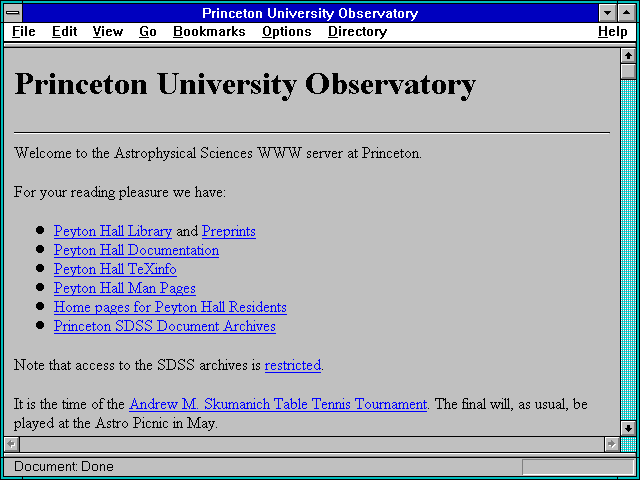Click the window title bar text
640x480 pixels.
tap(310, 13)
